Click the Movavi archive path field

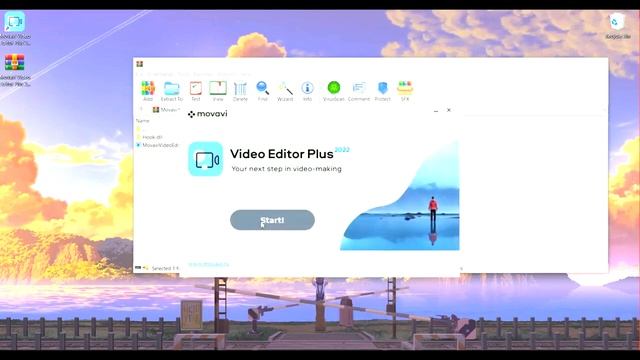166,109
